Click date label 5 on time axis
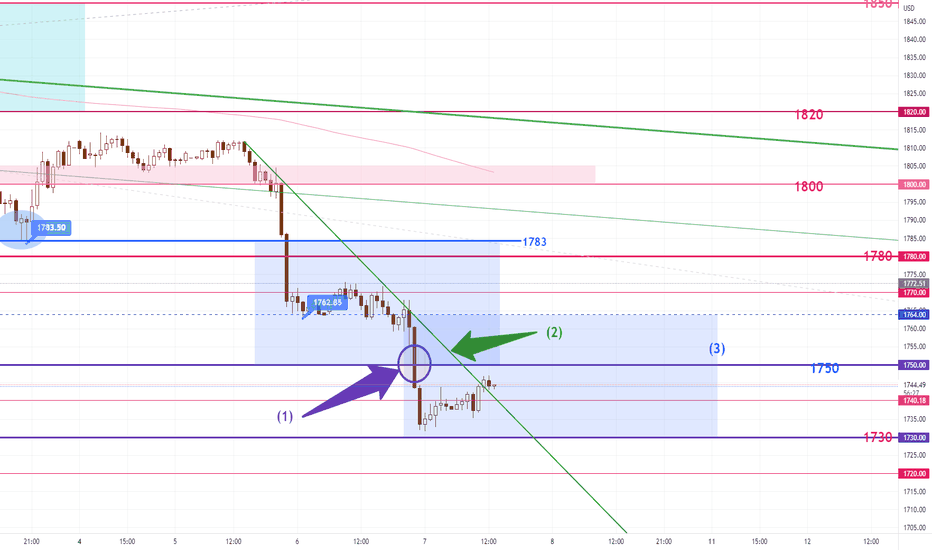Image resolution: width=932 pixels, height=550 pixels. pyautogui.click(x=175, y=542)
